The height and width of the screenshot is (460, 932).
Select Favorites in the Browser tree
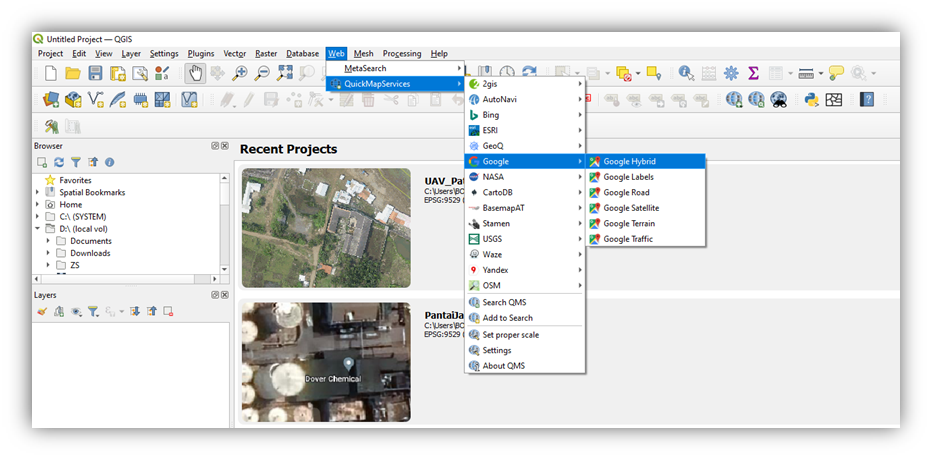(x=75, y=180)
